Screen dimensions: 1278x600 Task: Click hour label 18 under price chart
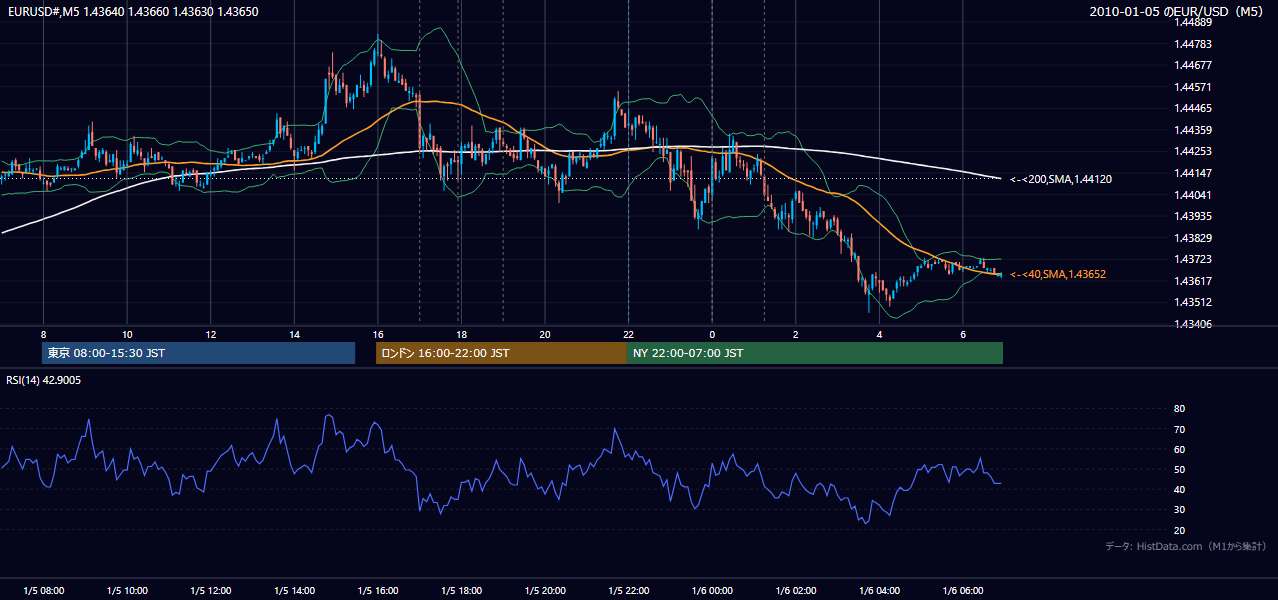point(461,334)
